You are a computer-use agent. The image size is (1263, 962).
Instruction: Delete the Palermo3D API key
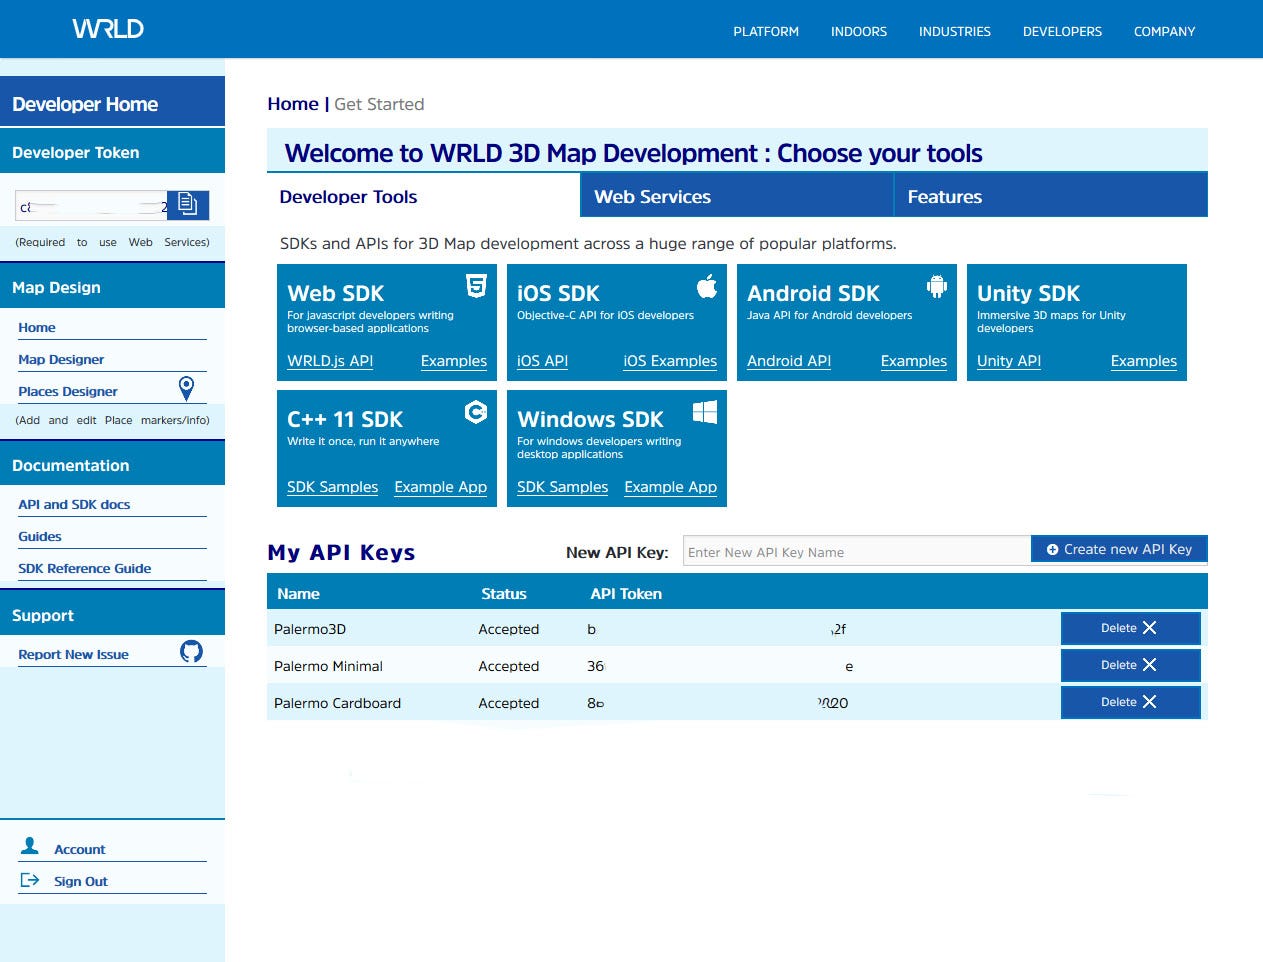coord(1130,628)
